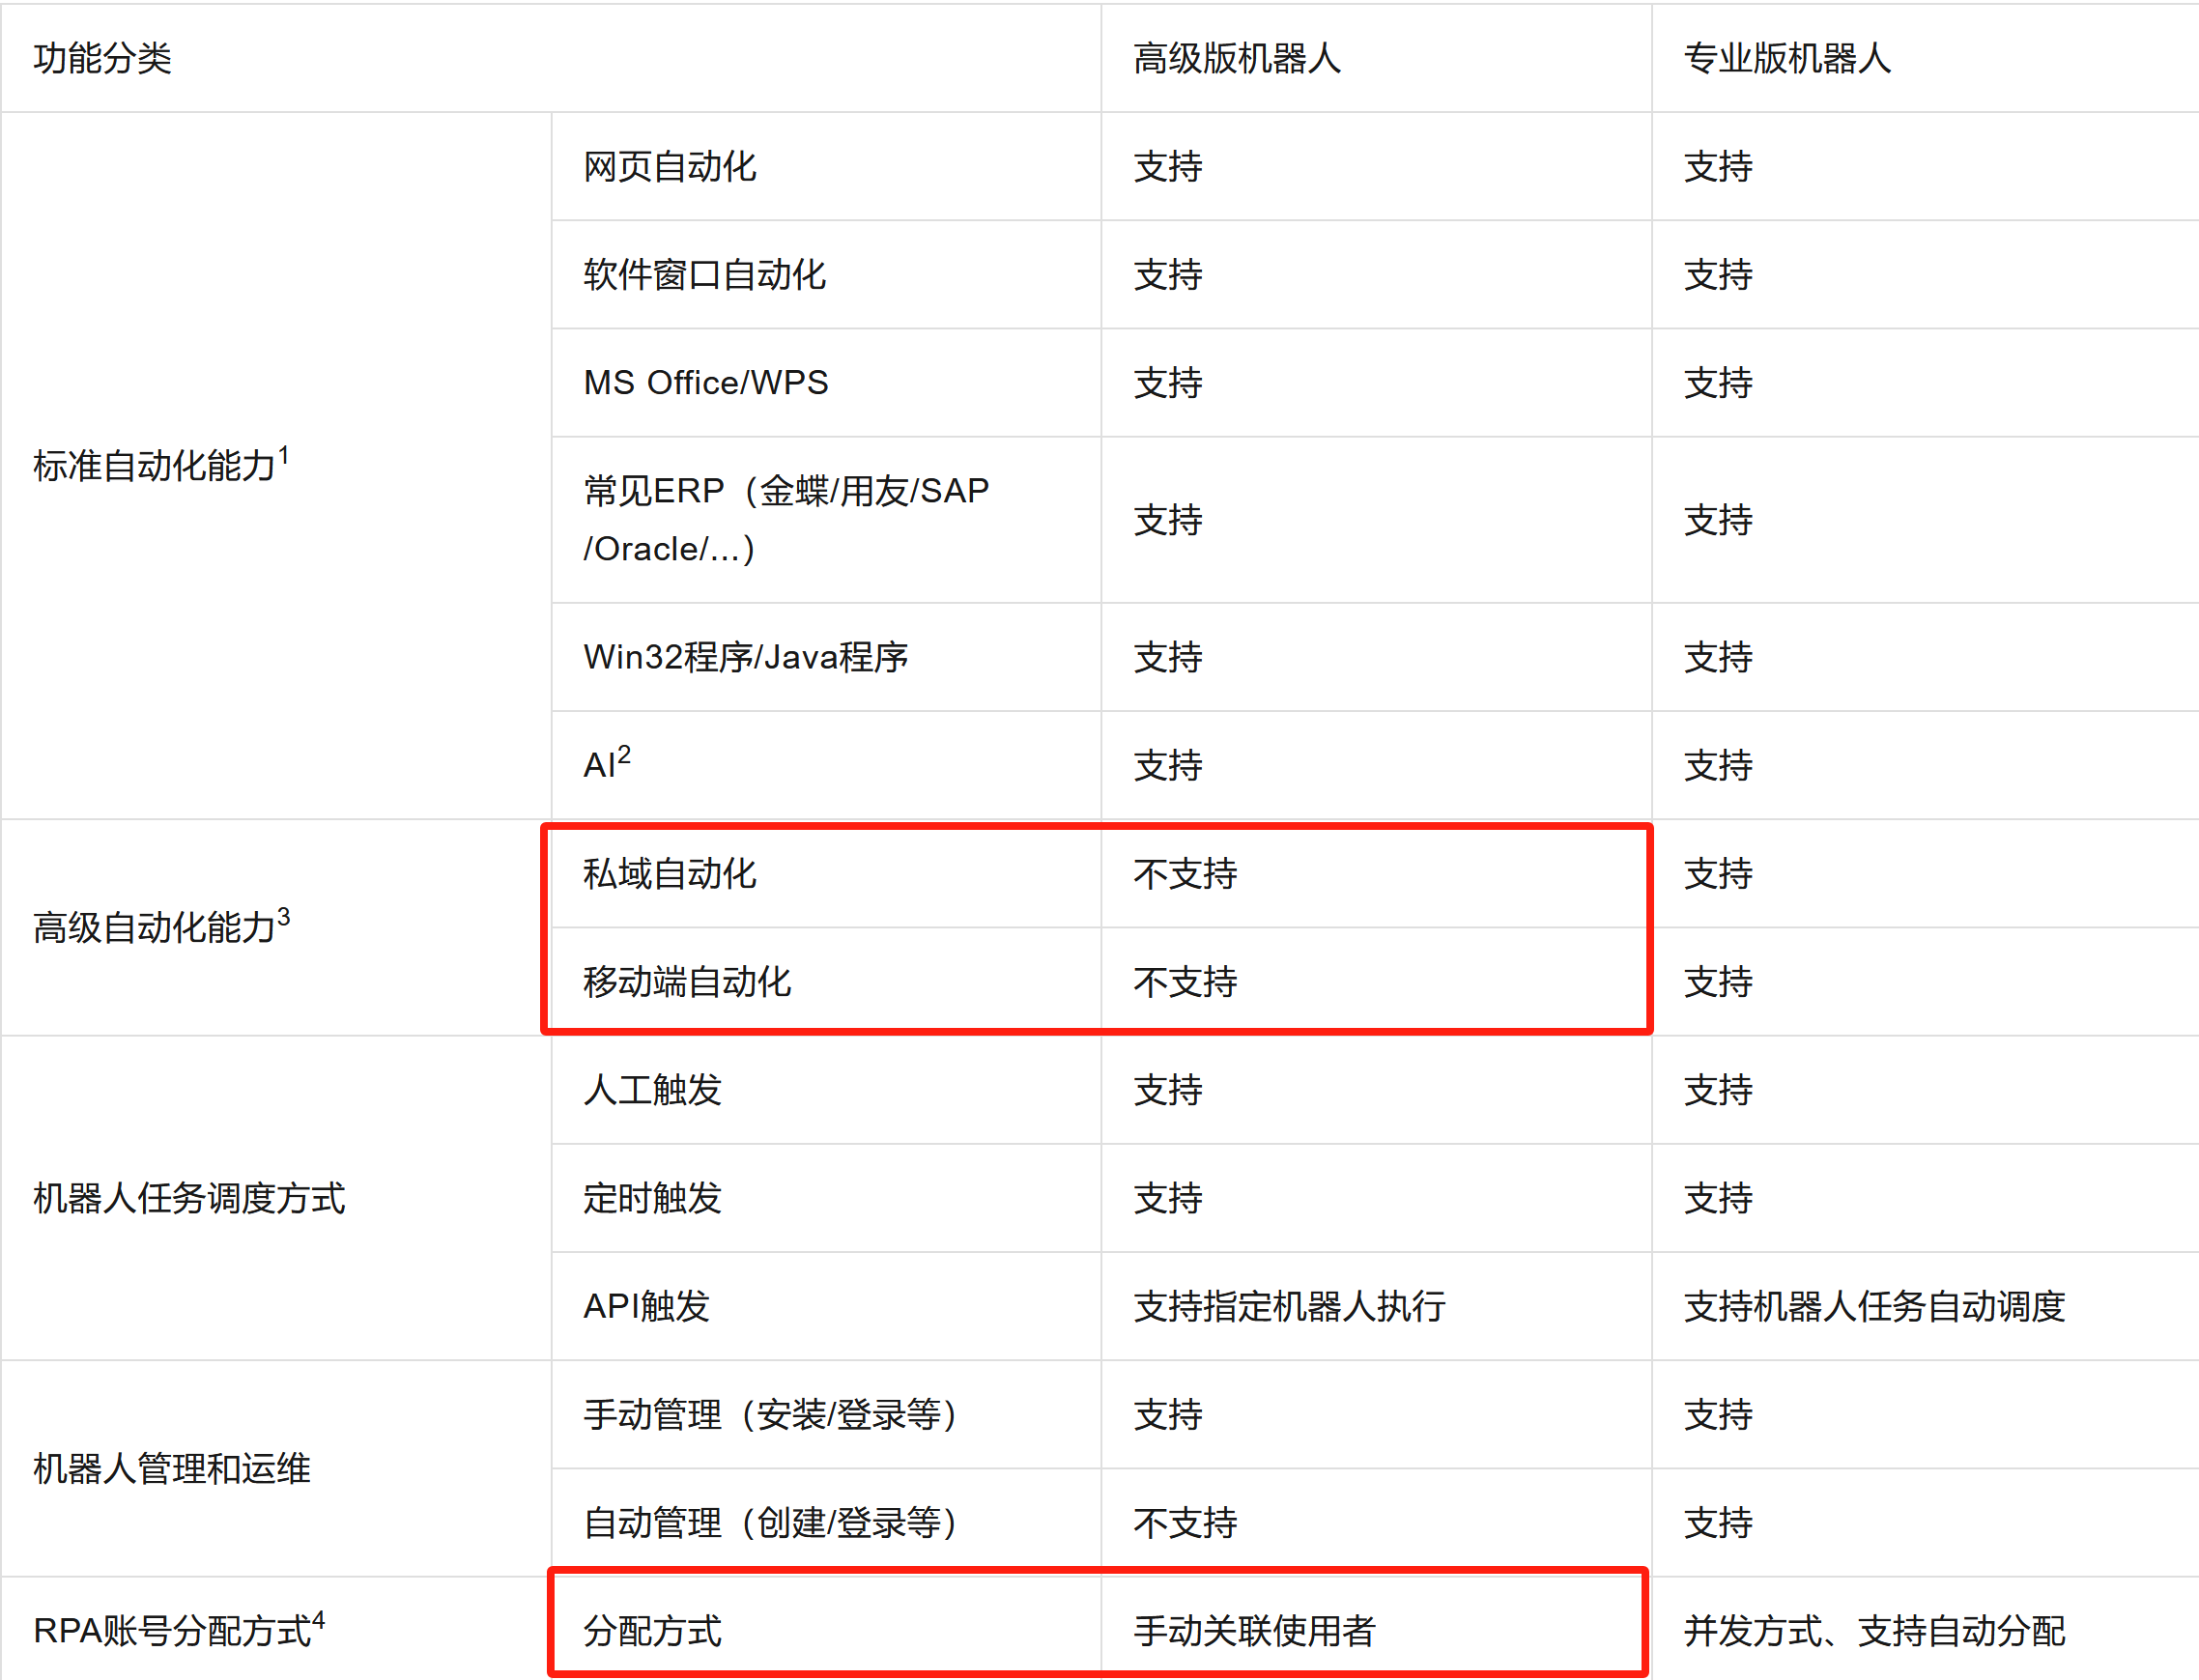Click footnote 4 on RPA账号分配方式
2199x1680 pixels.
tap(319, 1620)
